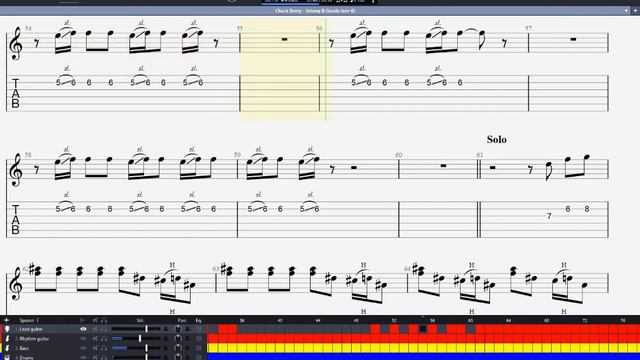The width and height of the screenshot is (640, 360).
Task: Click tab fret 7 in measure 61
Action: coord(549,216)
